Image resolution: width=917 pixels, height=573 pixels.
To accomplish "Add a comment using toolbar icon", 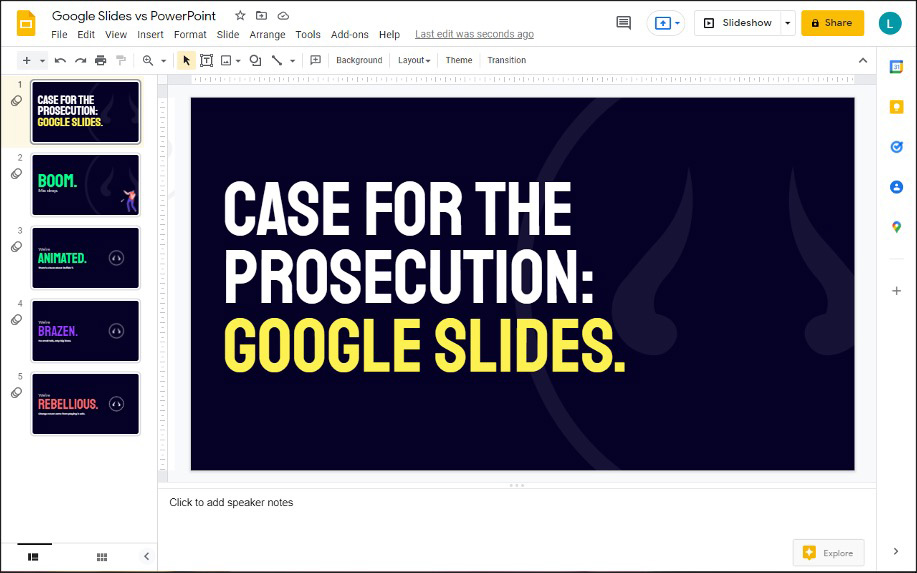I will [x=315, y=60].
